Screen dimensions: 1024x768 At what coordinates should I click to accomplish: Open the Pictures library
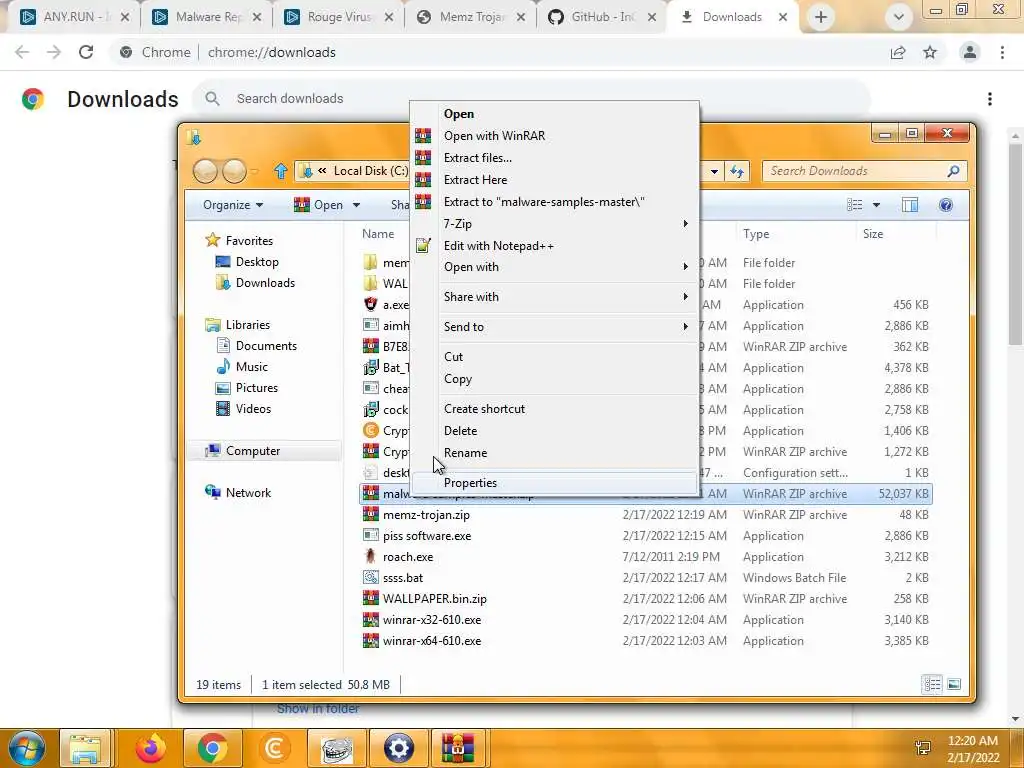(257, 388)
